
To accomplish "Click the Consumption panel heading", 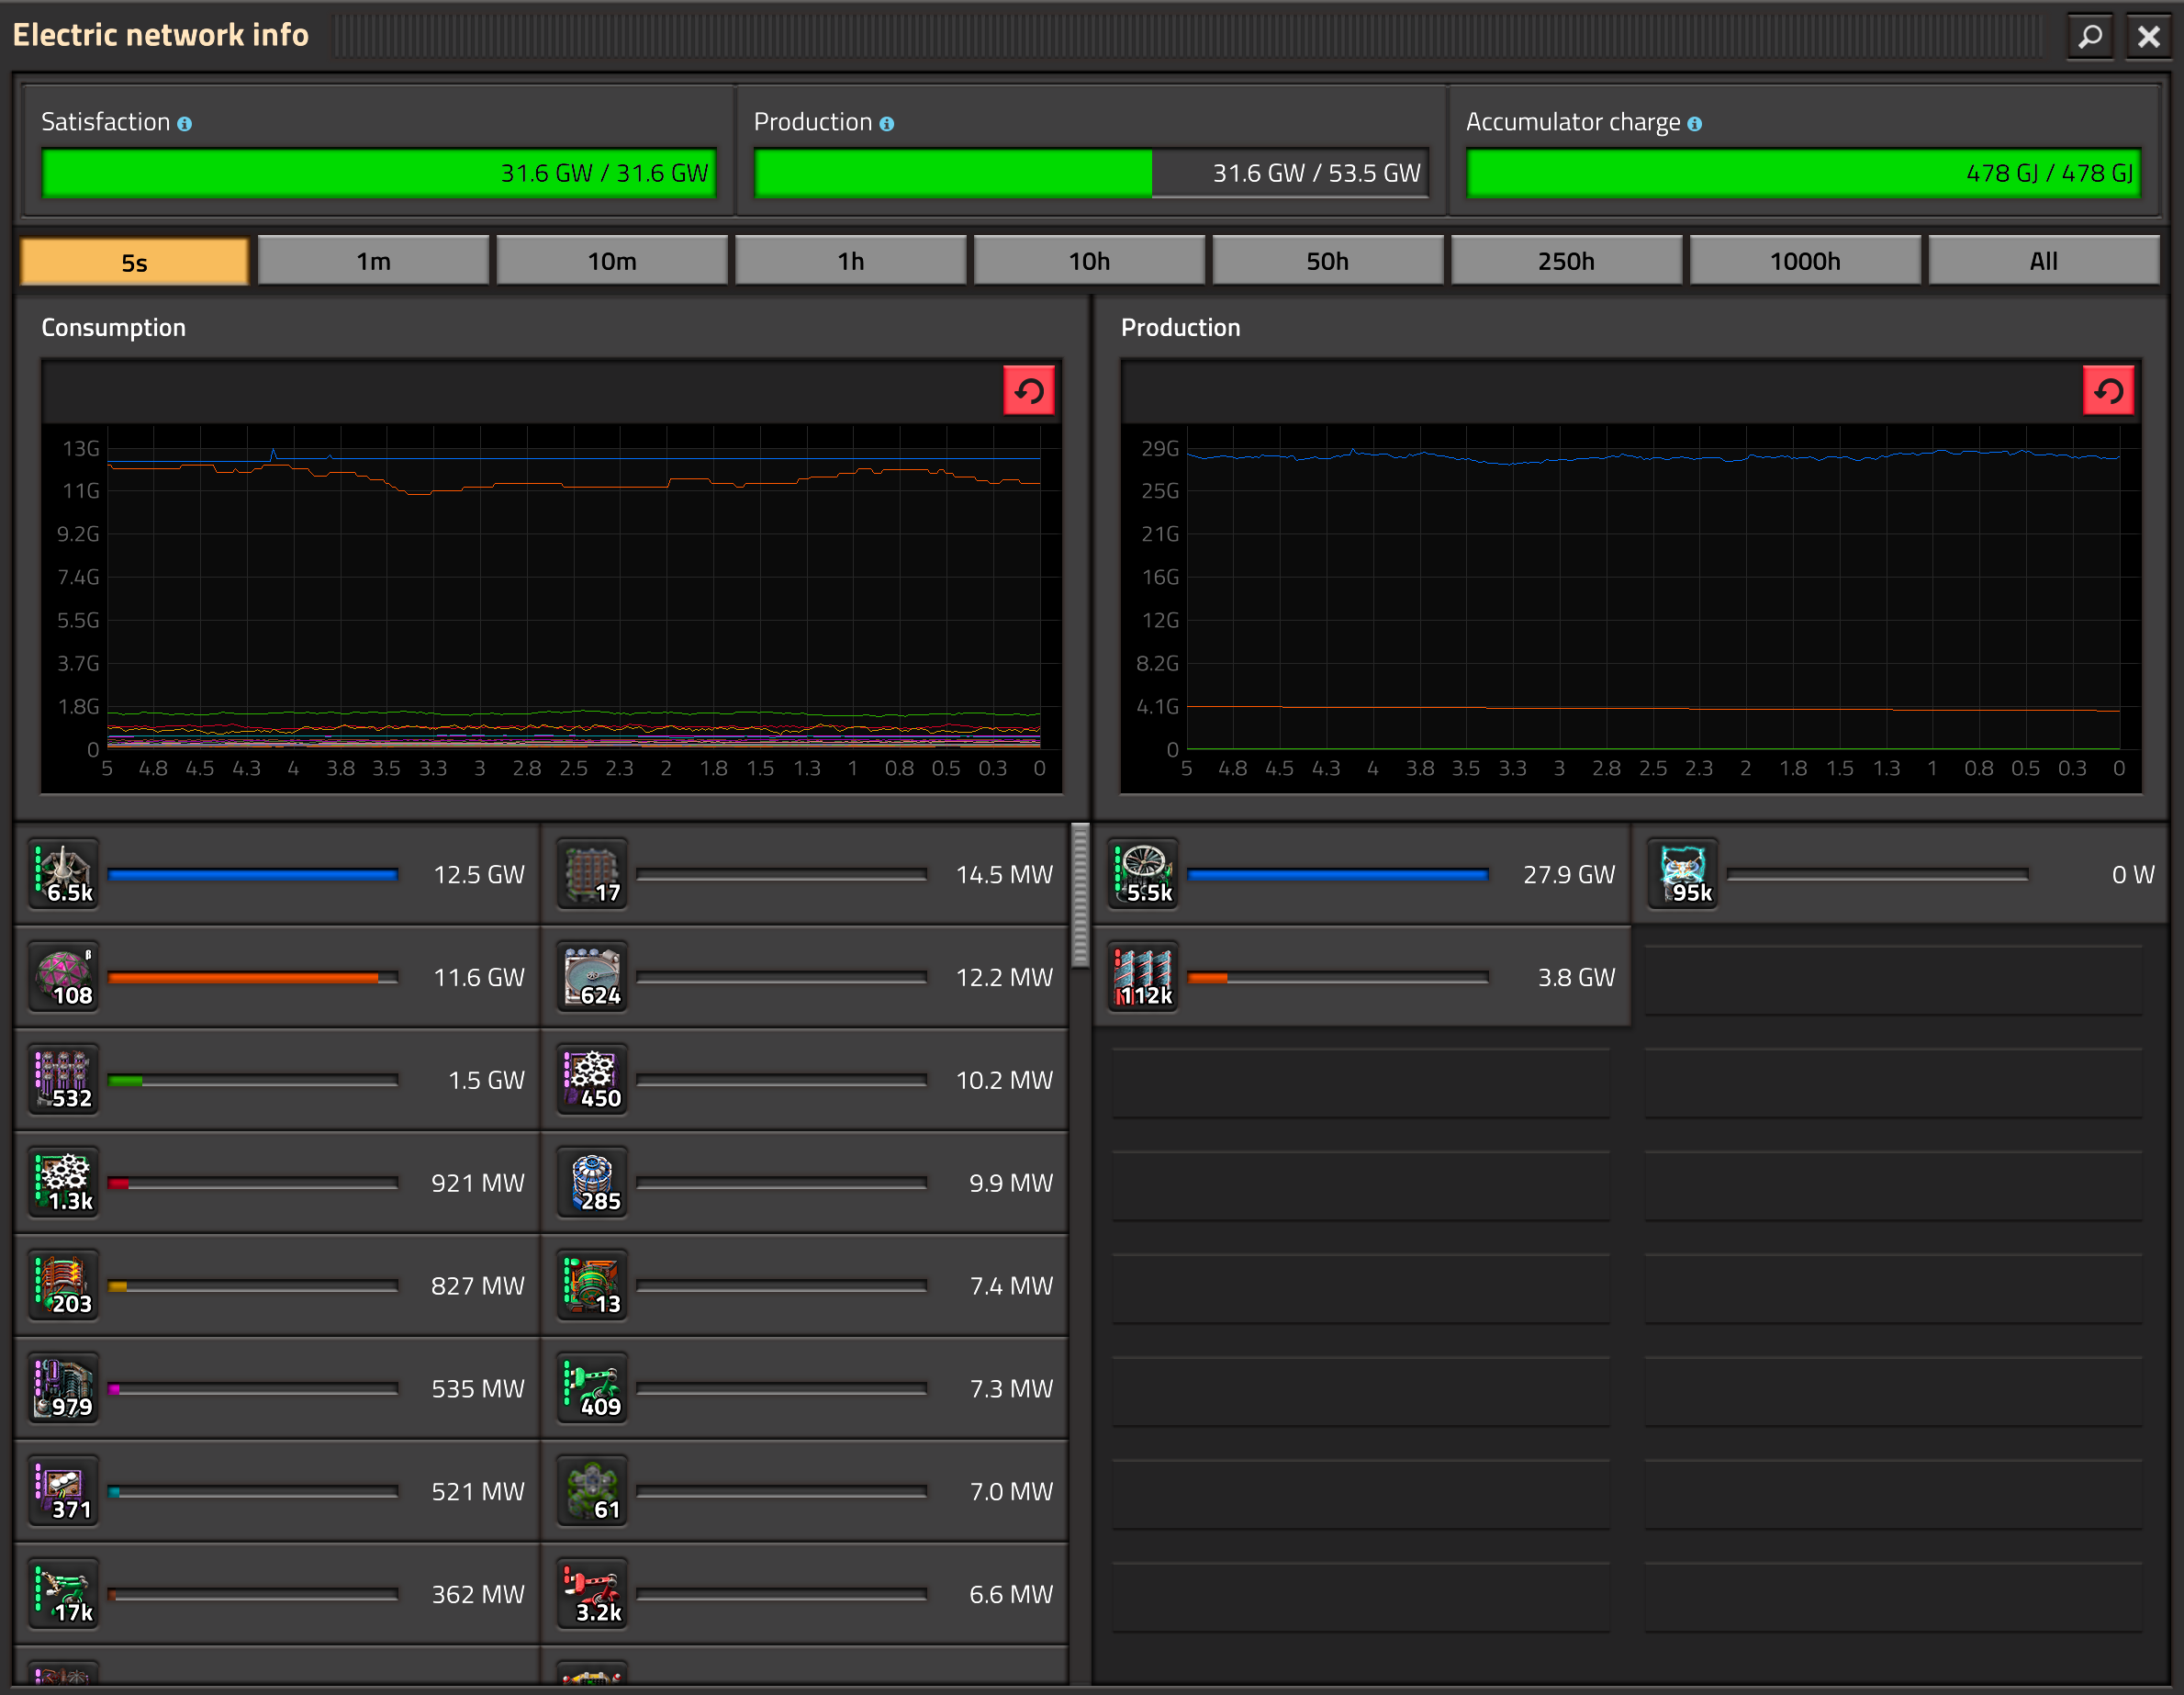I will click(113, 328).
